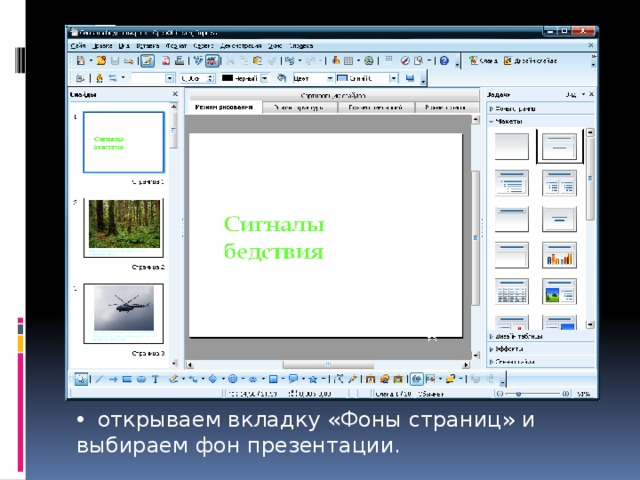Switch to Режим рисования tab
The image size is (640, 480).
223,107
